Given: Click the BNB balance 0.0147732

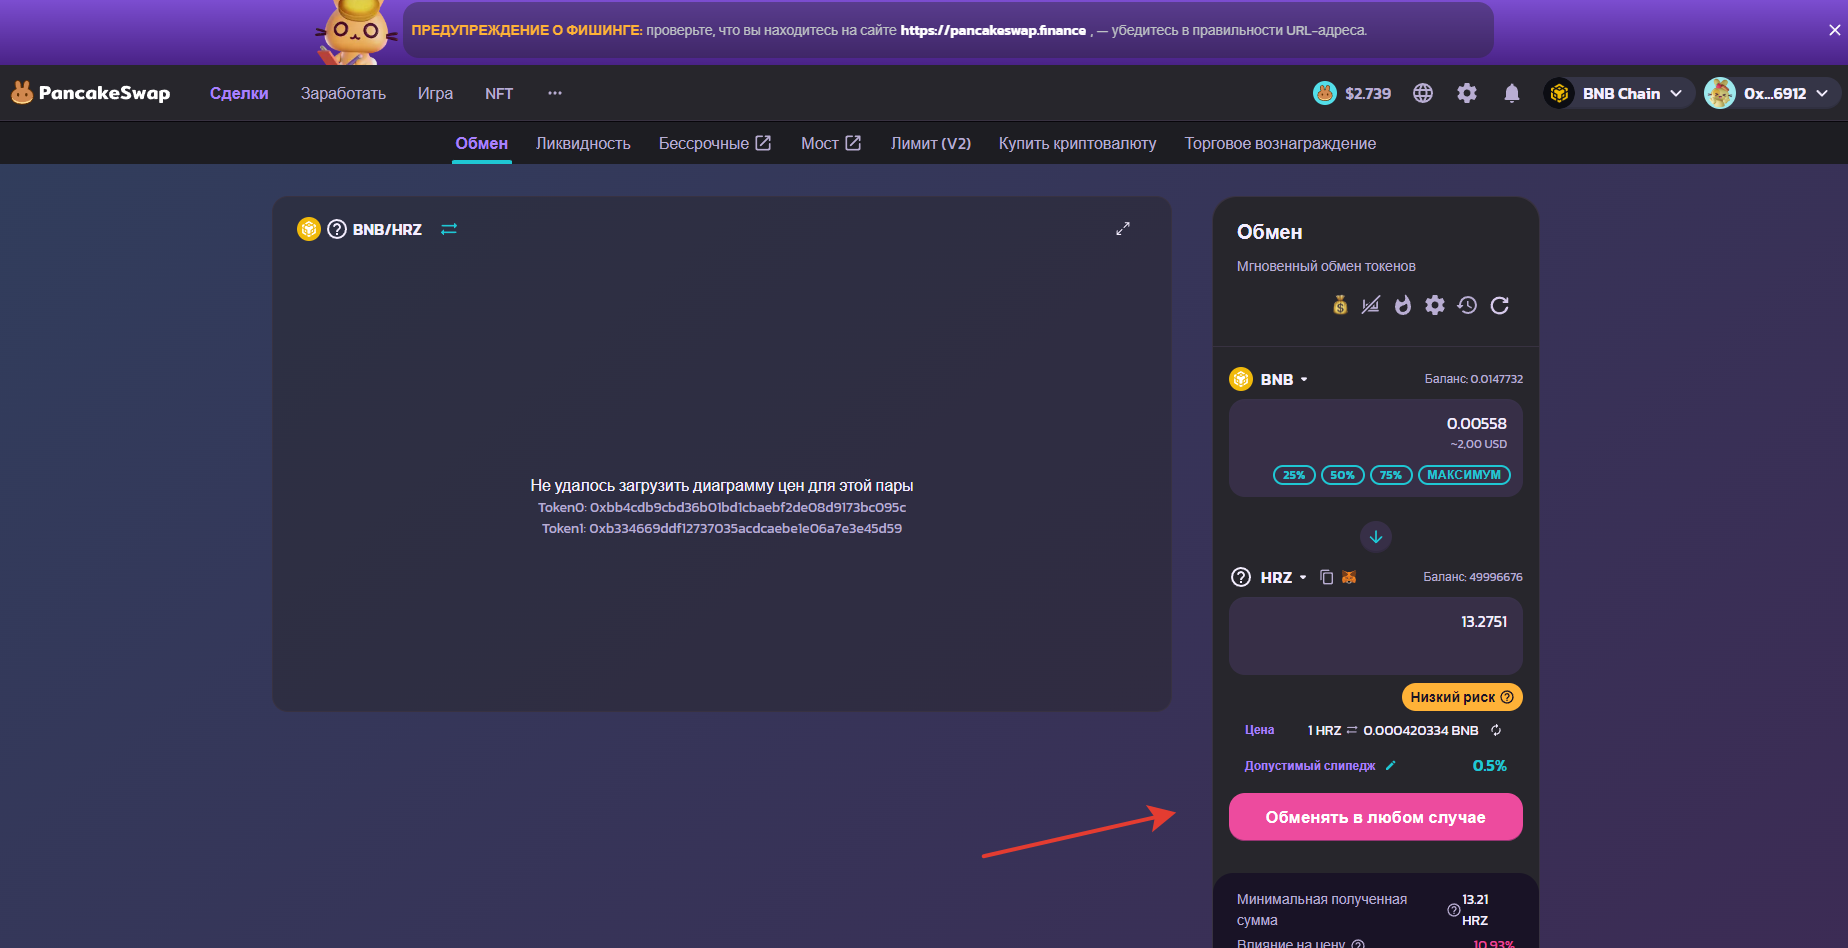Looking at the screenshot, I should point(1474,379).
